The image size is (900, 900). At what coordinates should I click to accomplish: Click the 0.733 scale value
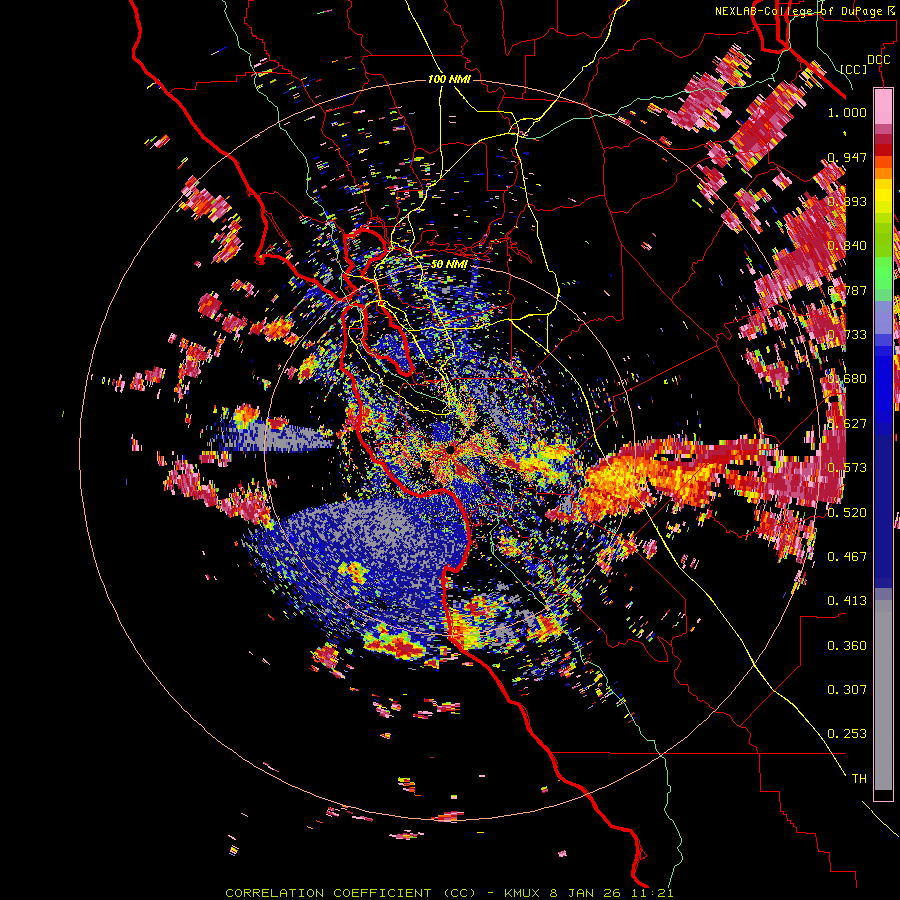coord(847,334)
